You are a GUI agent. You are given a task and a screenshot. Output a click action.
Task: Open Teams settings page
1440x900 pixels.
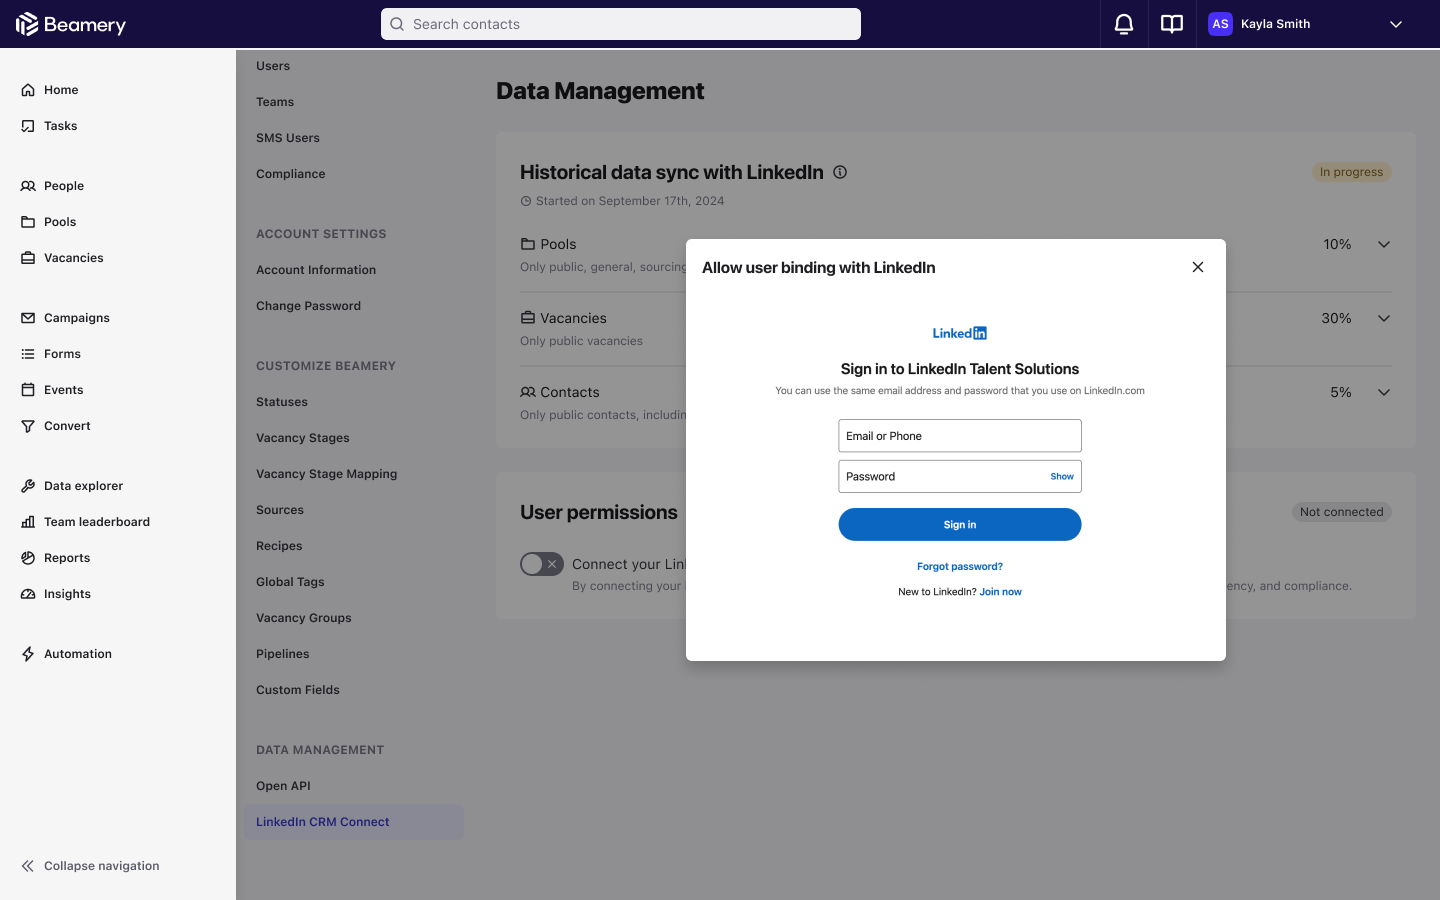click(x=275, y=102)
